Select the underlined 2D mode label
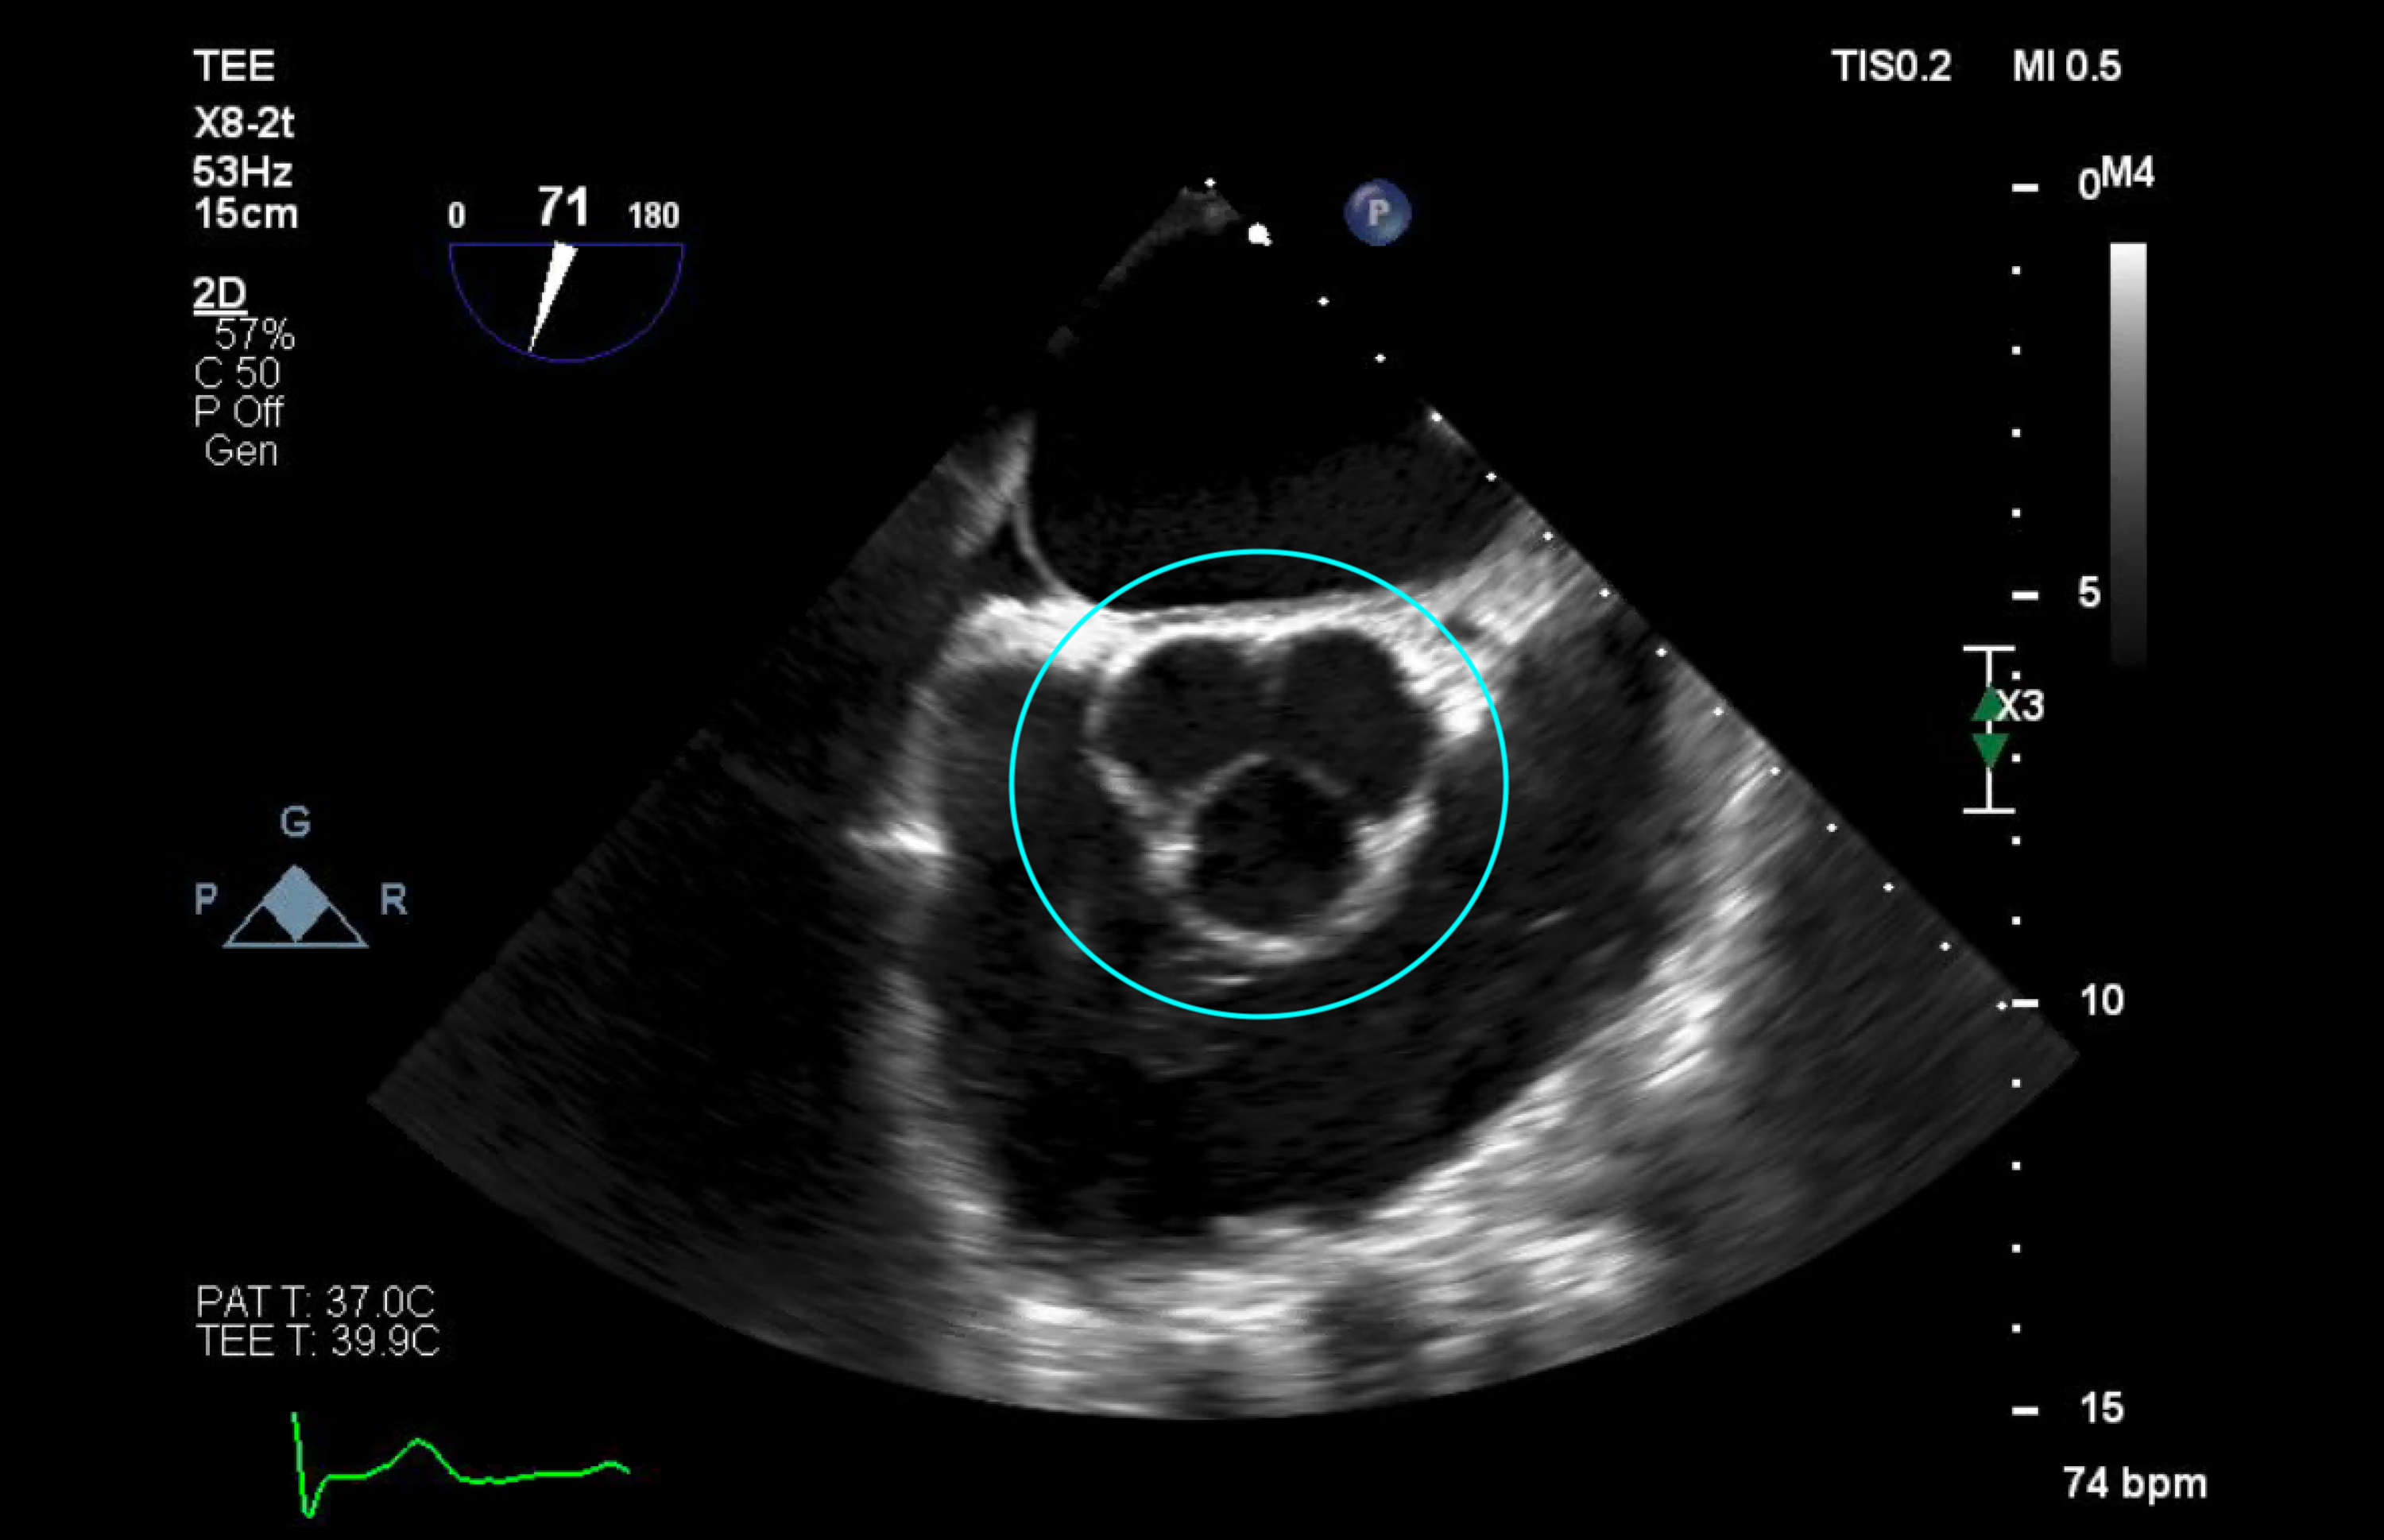 tap(219, 293)
